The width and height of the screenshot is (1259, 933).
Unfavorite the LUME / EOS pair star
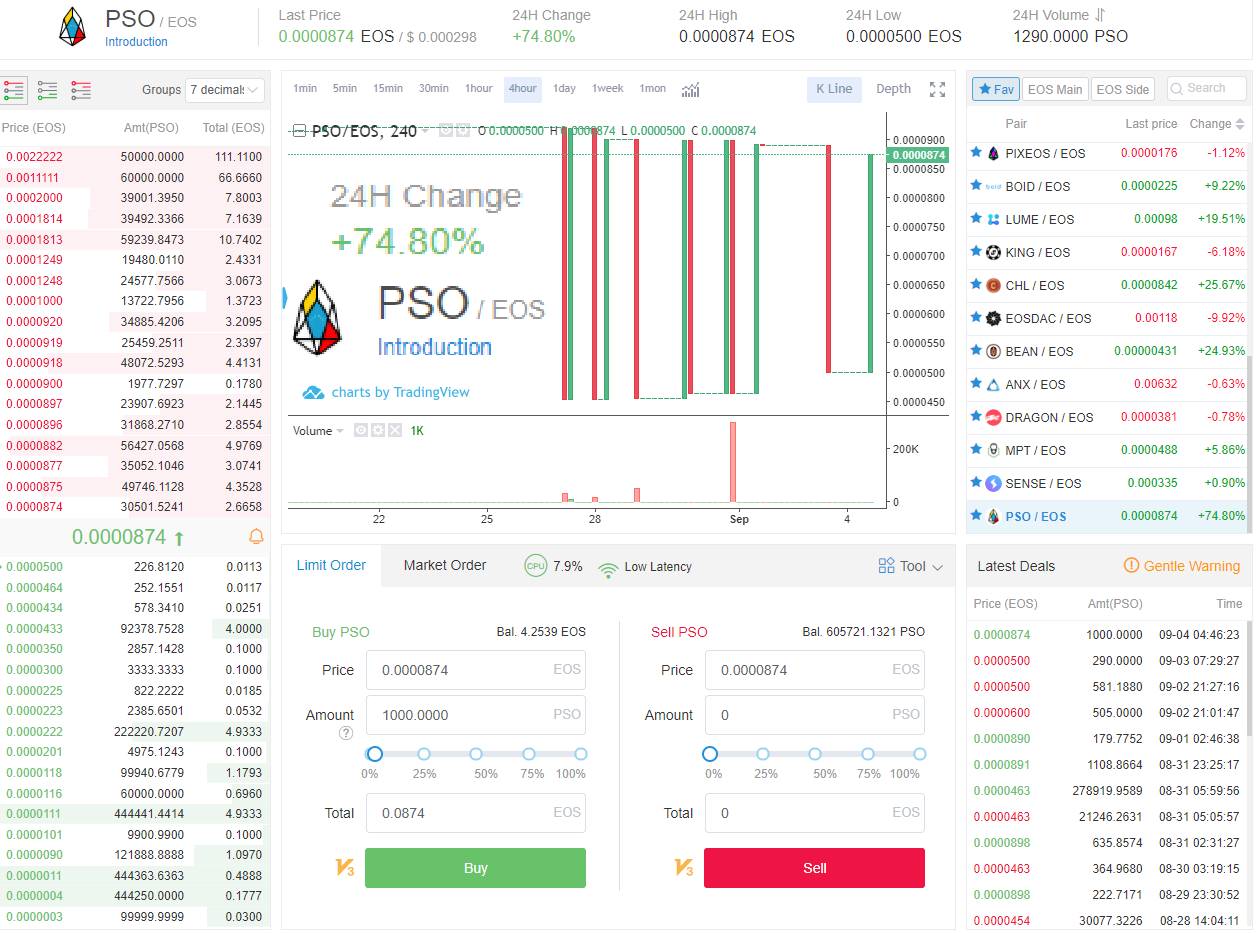[976, 219]
